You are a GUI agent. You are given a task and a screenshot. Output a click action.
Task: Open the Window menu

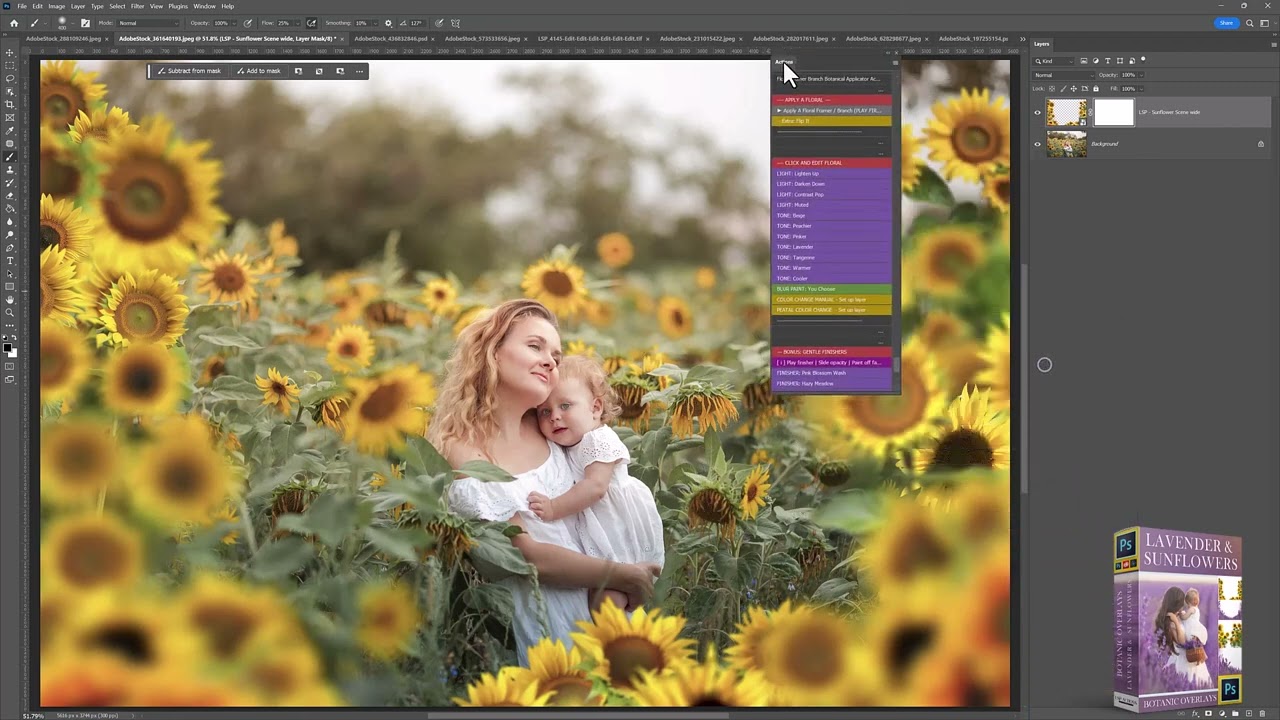[x=204, y=6]
